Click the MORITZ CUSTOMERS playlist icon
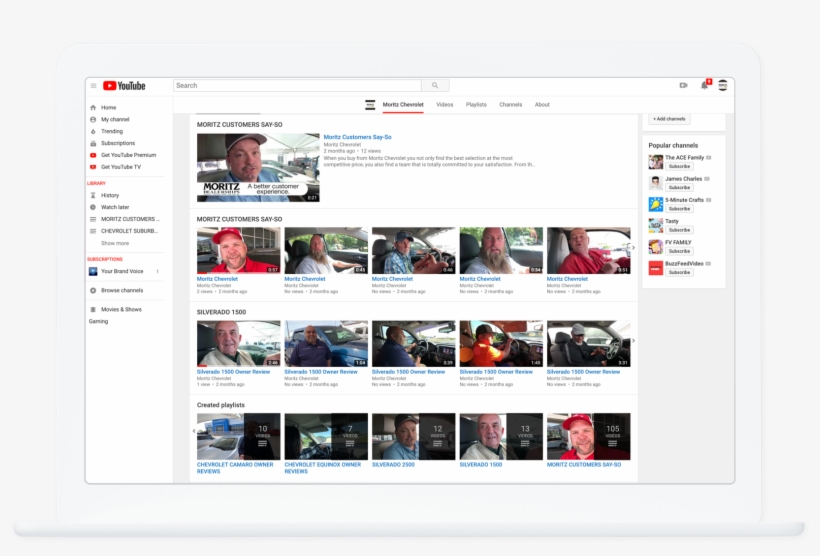Viewport: 820px width, 556px height. point(93,219)
